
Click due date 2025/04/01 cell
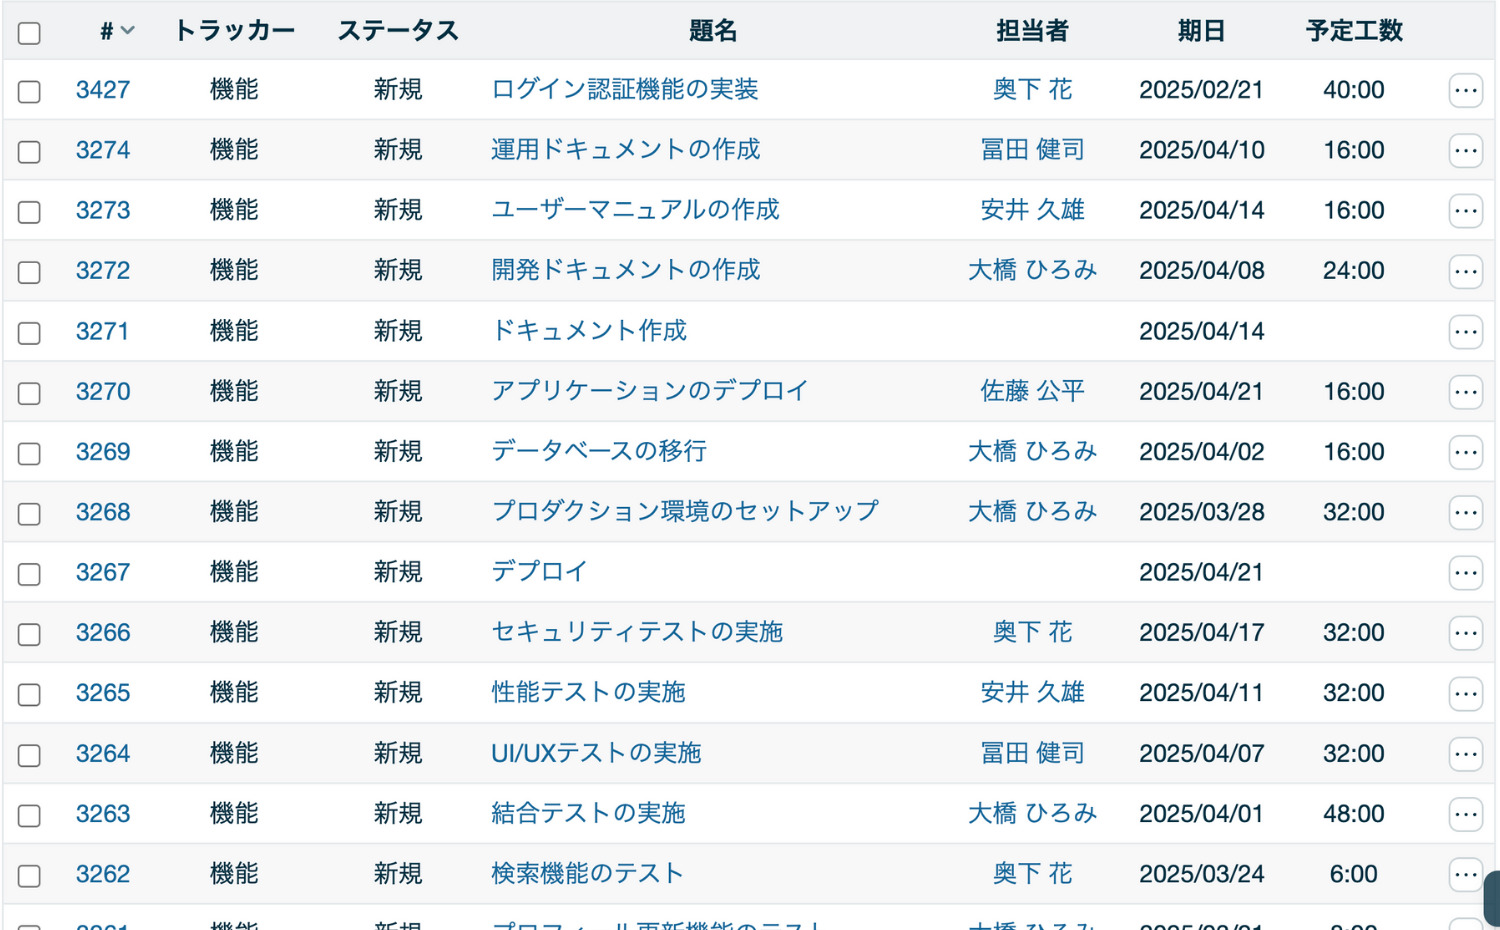point(1202,814)
